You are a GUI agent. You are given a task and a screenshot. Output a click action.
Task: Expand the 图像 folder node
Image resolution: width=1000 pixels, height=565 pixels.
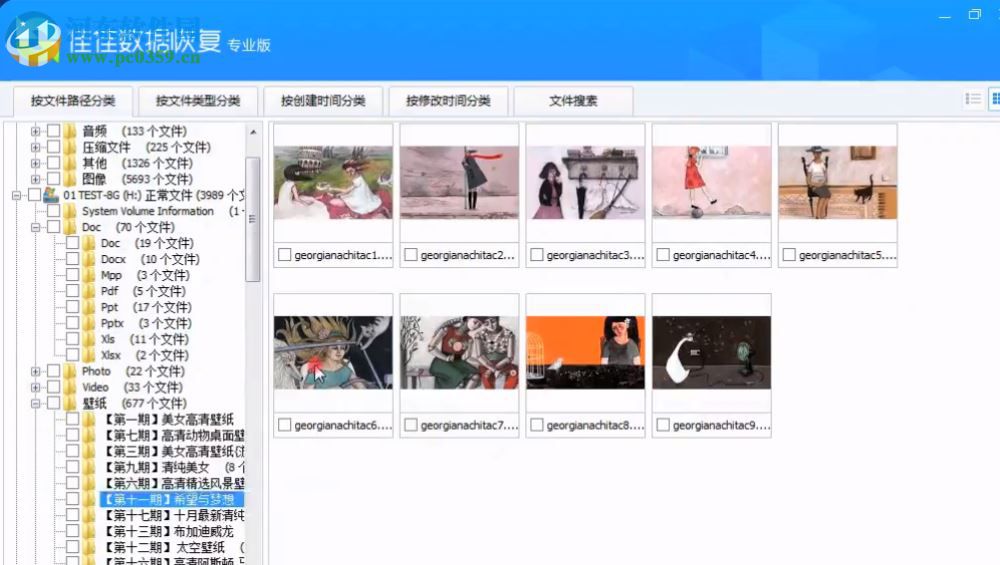(36, 179)
